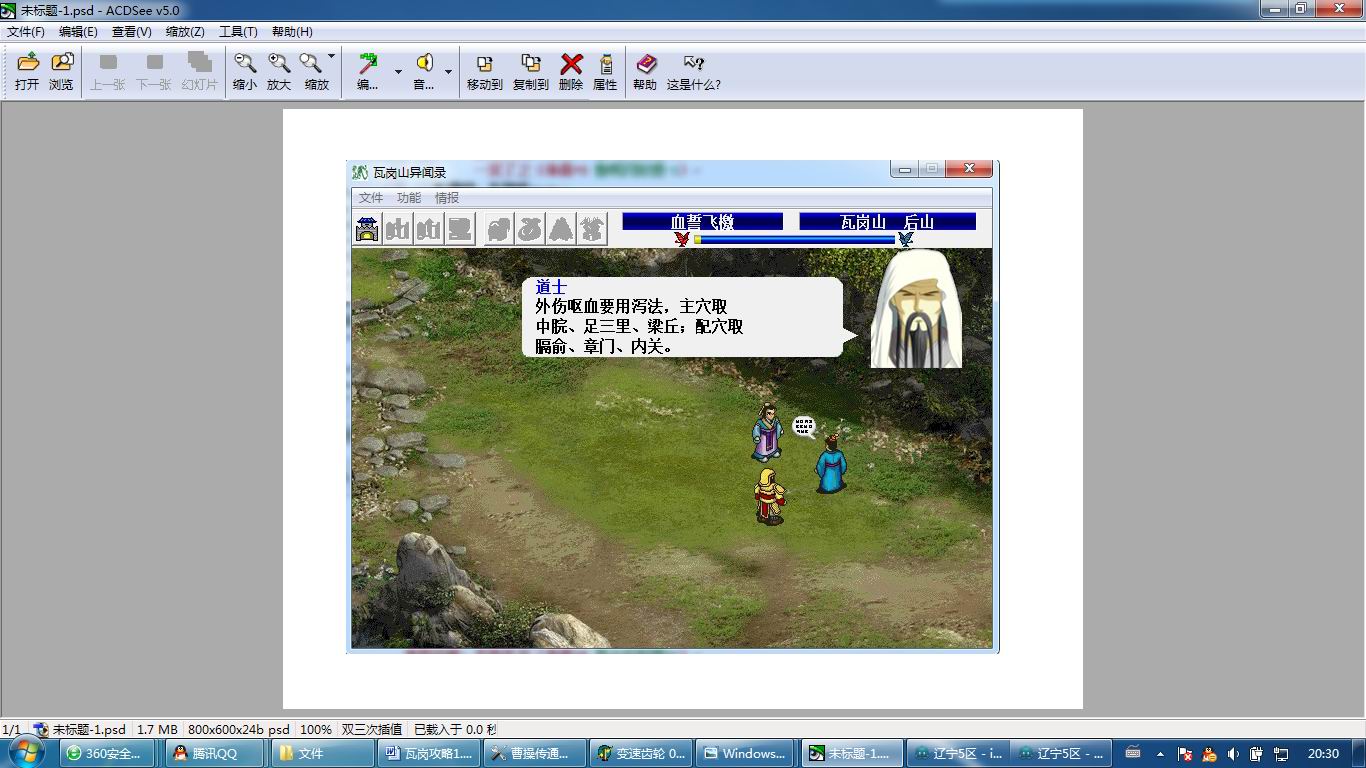Expand the dropdown arrow beside 编...

(398, 72)
